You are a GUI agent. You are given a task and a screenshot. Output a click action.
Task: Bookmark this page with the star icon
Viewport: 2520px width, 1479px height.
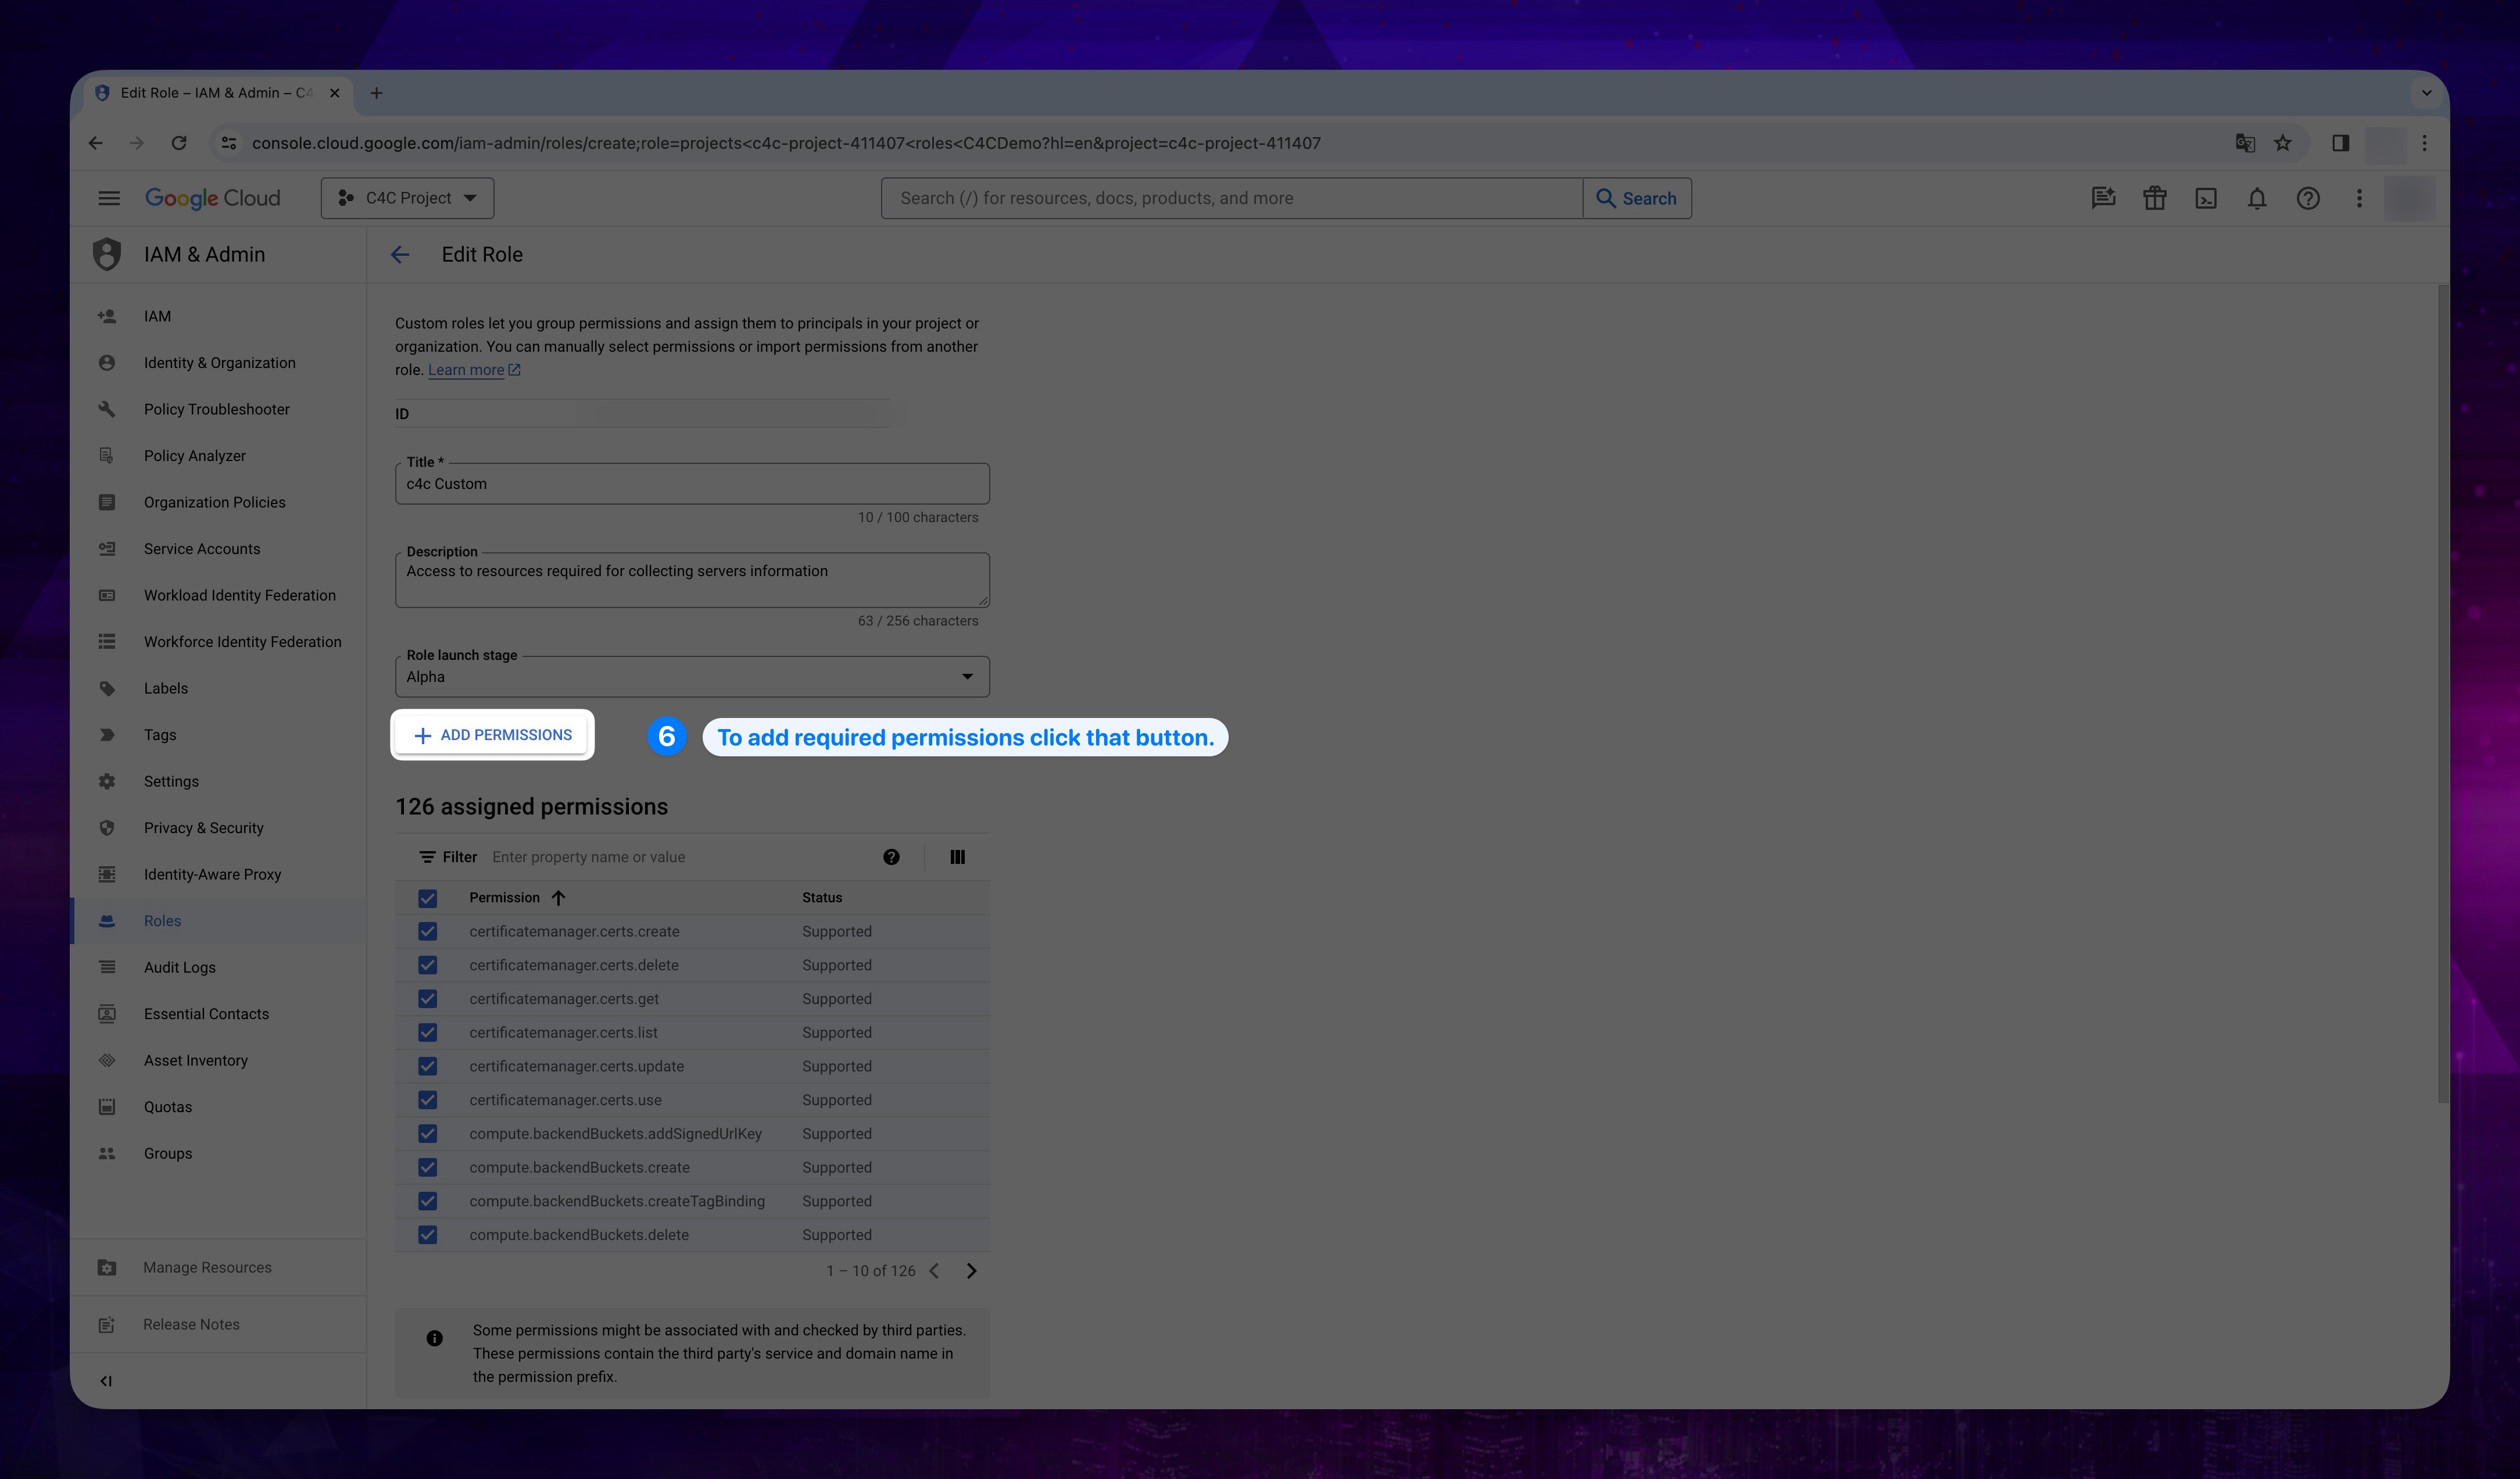[x=2283, y=143]
